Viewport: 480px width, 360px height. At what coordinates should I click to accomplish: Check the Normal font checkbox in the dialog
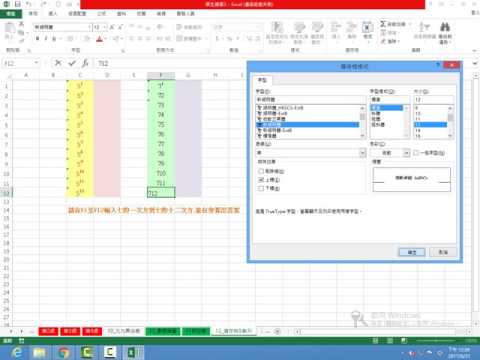(416, 153)
